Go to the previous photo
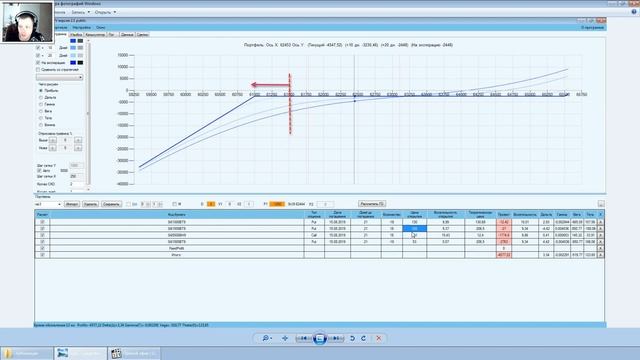This screenshot has height=360, width=640. (303, 338)
